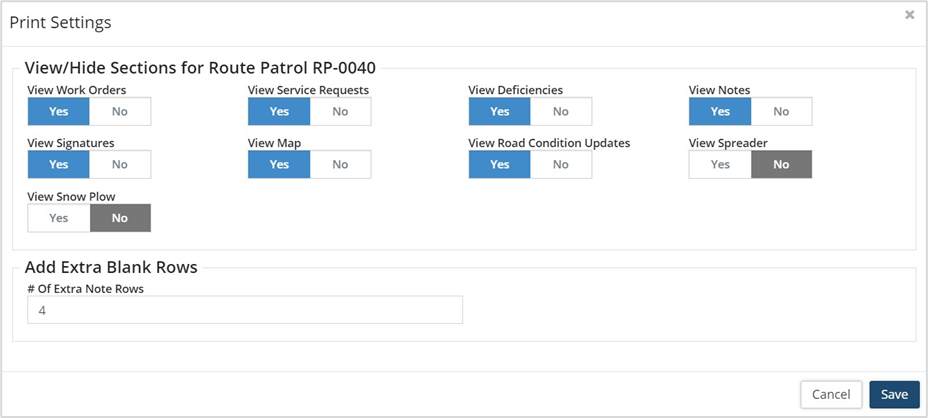Viewport: 928px width, 418px height.
Task: Enable View Snow Plow with Yes
Action: click(59, 217)
